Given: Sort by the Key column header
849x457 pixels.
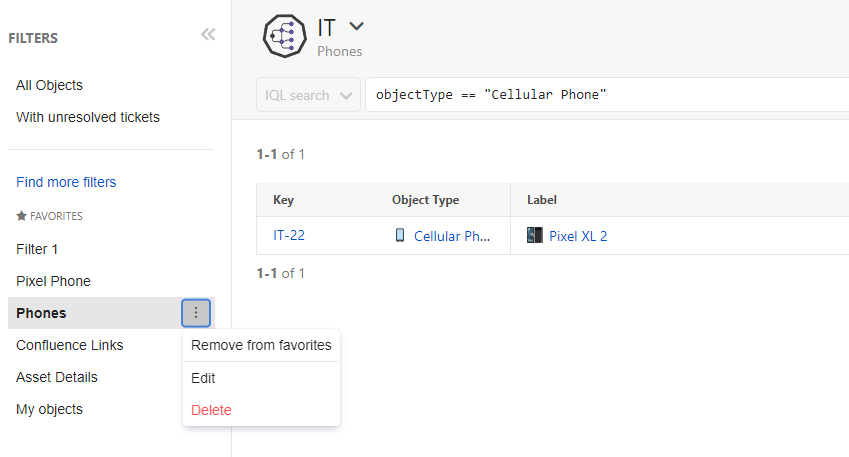Looking at the screenshot, I should pos(283,200).
